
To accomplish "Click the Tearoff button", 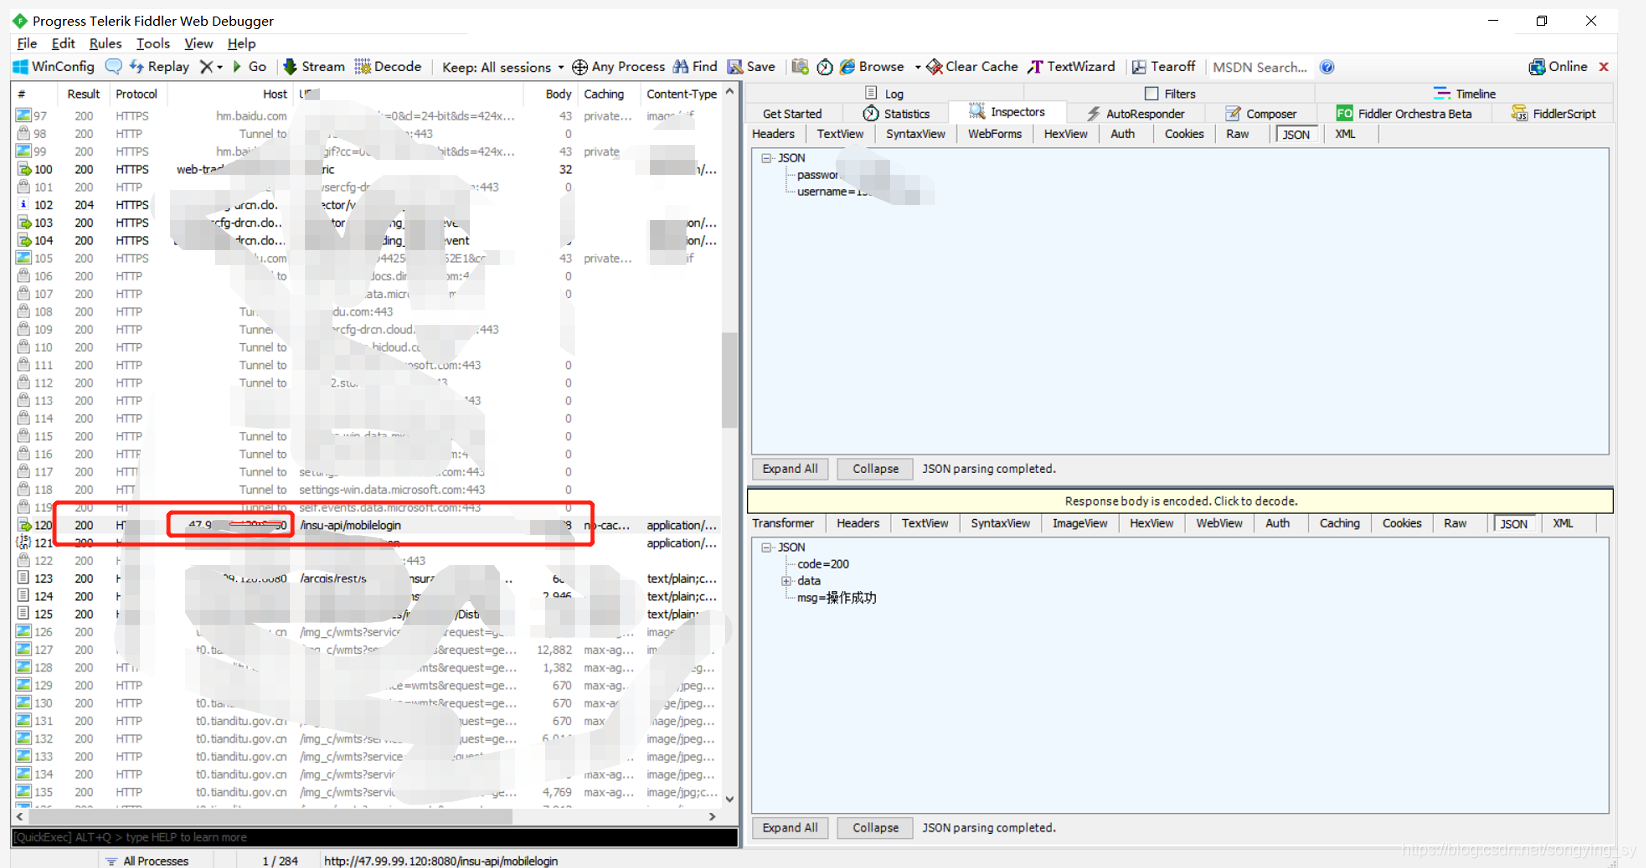I will tap(1163, 67).
